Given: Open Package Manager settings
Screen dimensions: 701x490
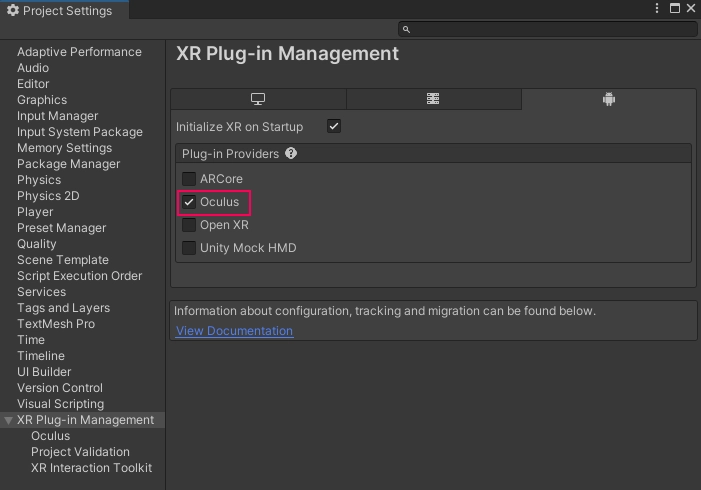Looking at the screenshot, I should 68,164.
